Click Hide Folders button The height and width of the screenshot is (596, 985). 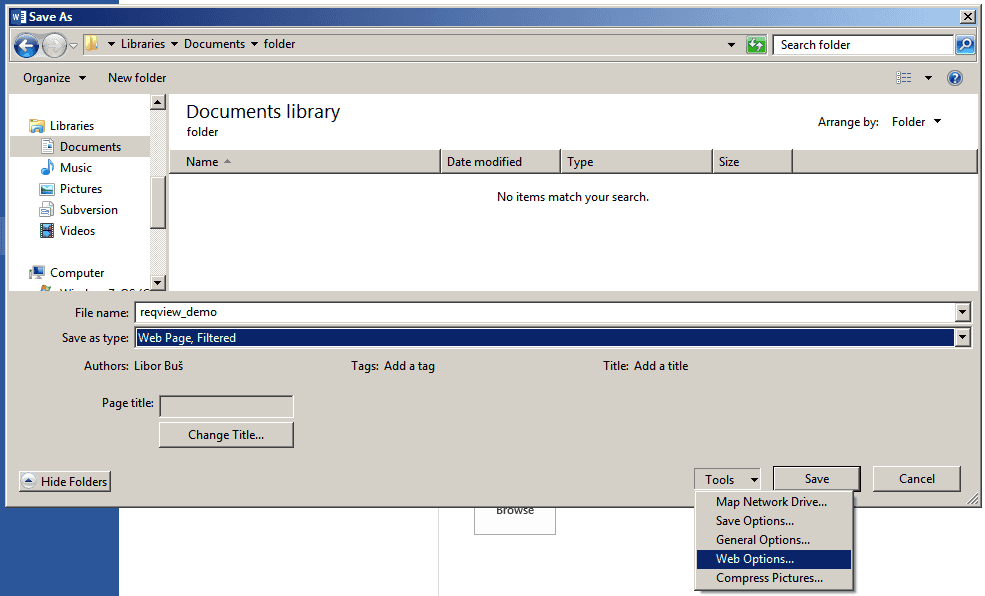(65, 482)
